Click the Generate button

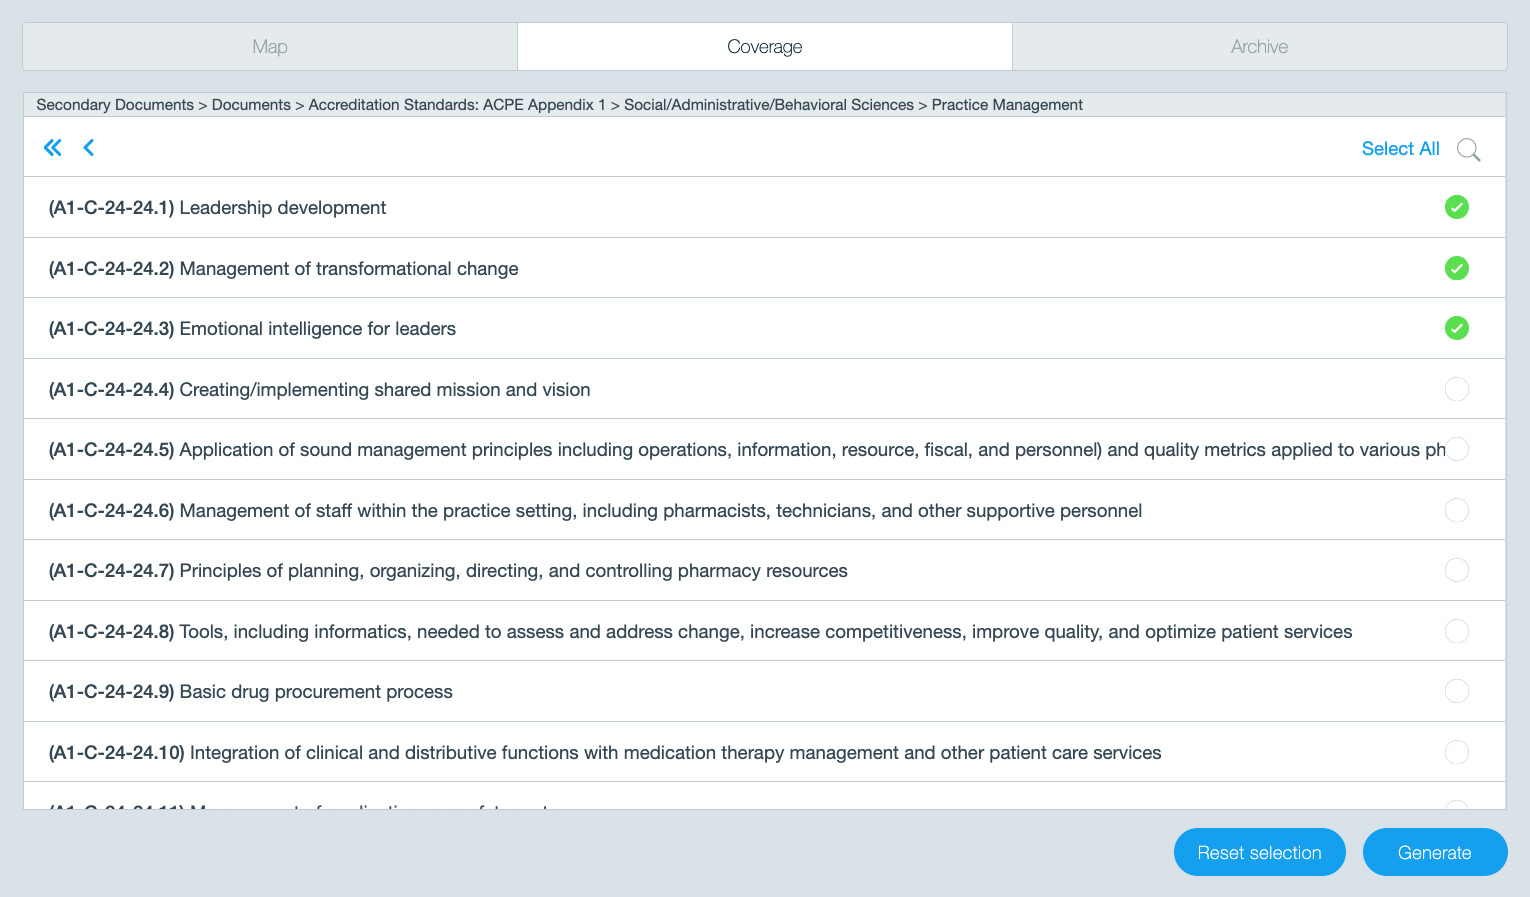(1434, 852)
